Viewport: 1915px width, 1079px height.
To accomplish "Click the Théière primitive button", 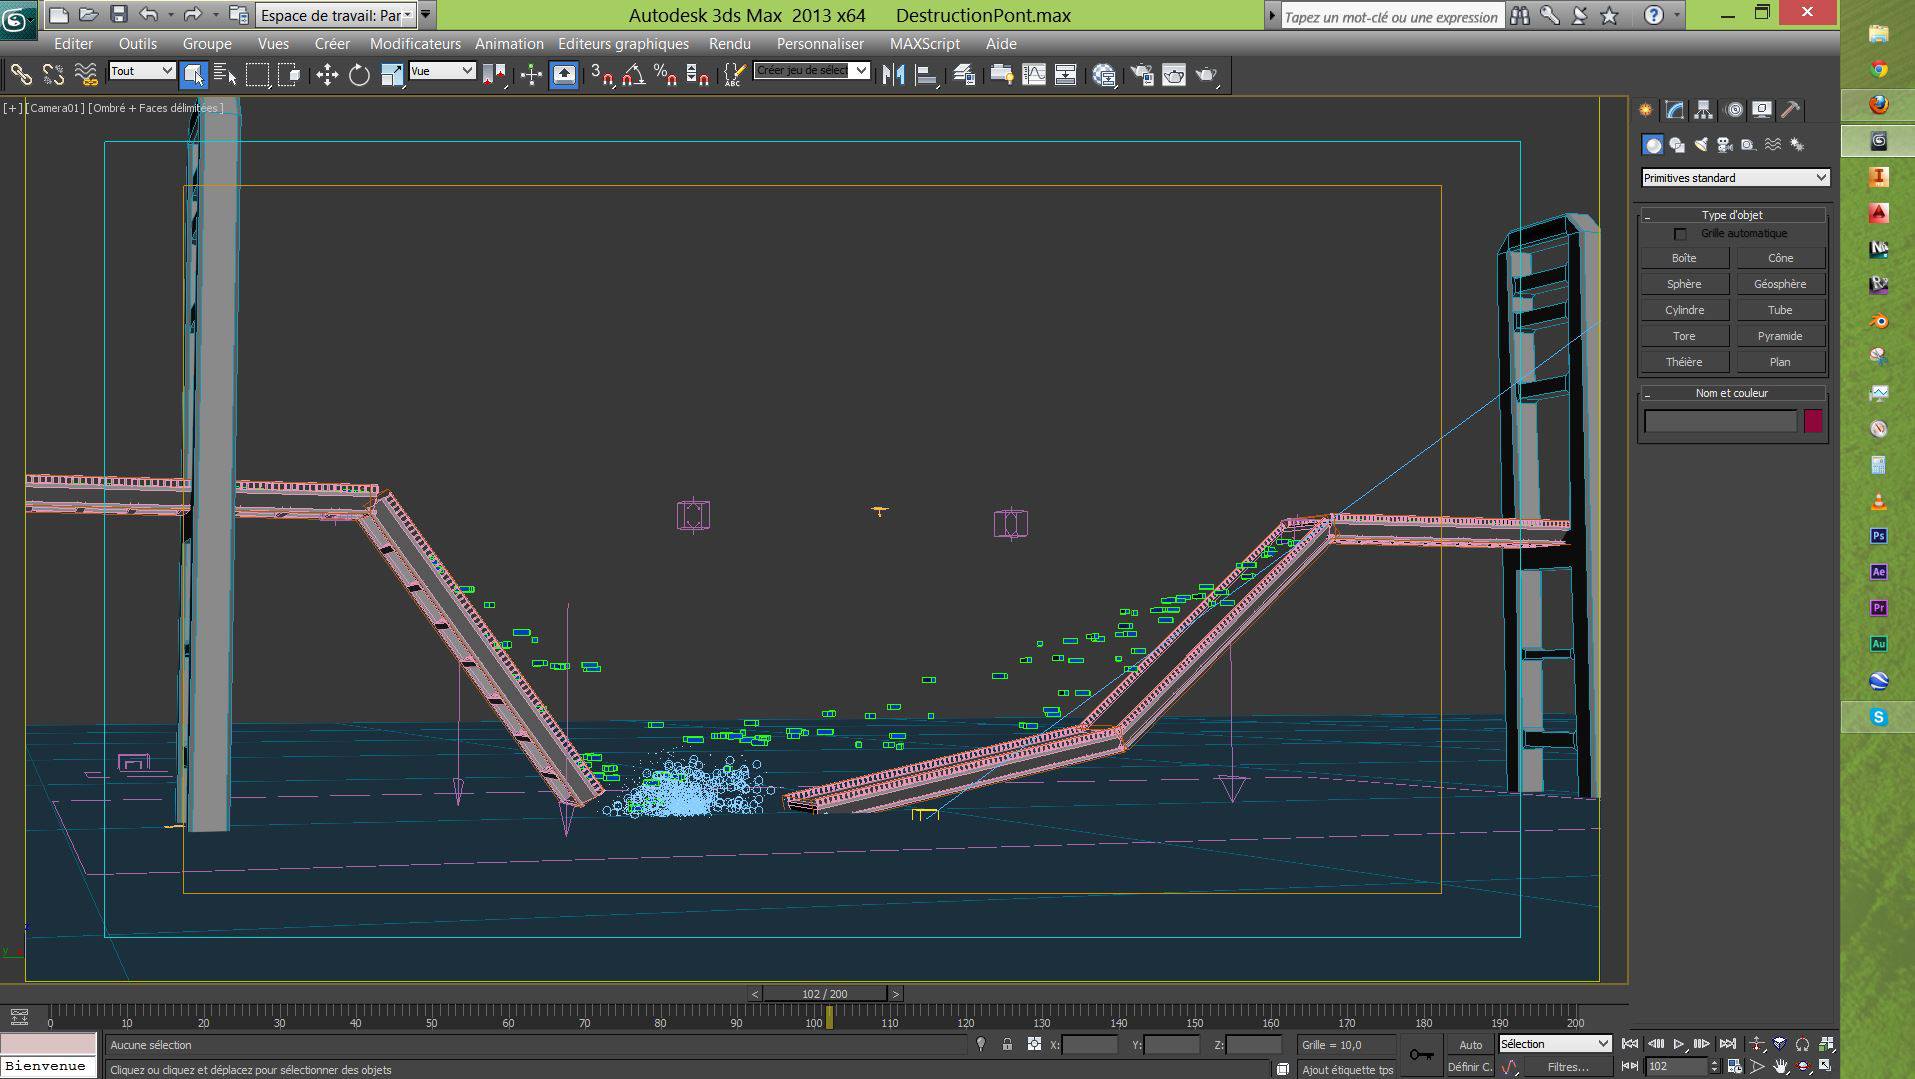I will (1684, 362).
